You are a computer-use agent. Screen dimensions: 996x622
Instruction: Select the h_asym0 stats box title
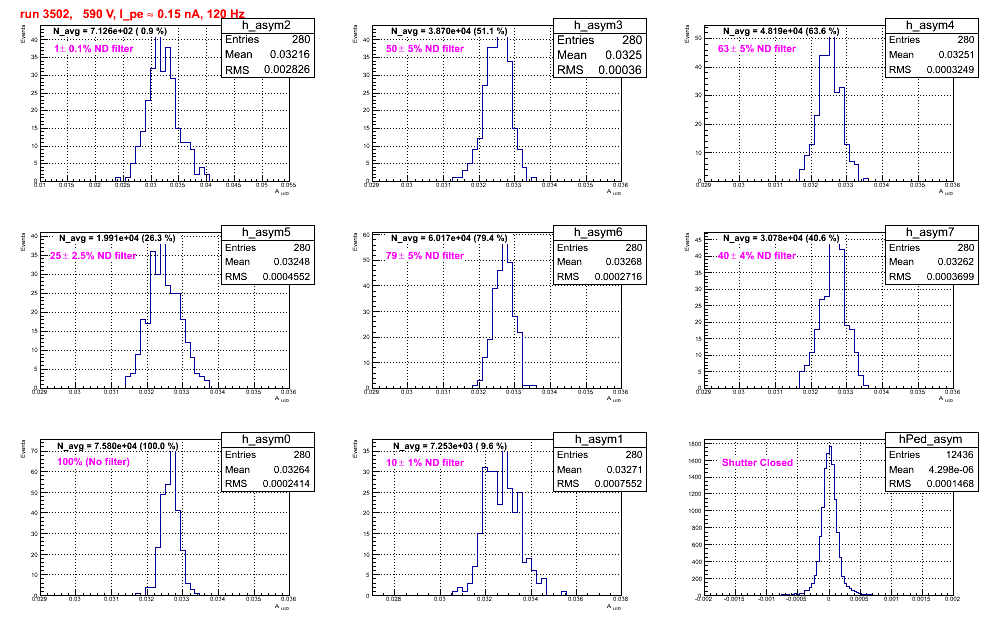266,440
